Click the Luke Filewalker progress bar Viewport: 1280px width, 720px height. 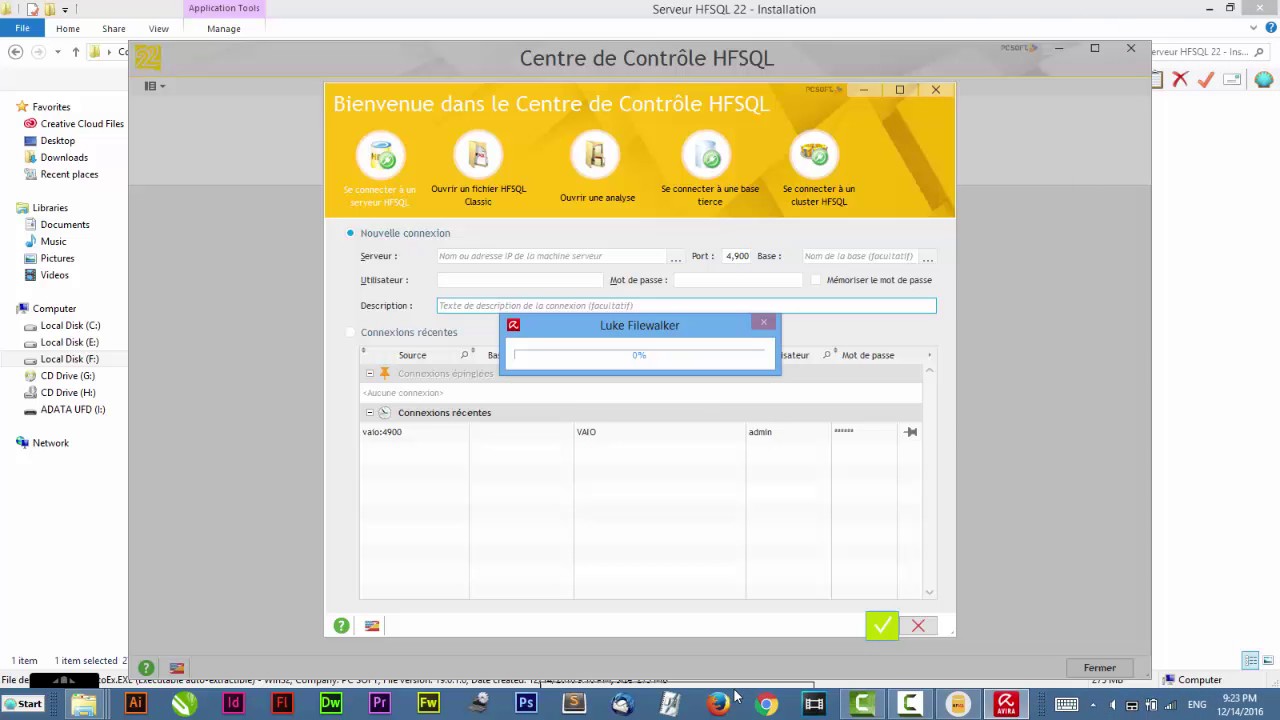(639, 355)
